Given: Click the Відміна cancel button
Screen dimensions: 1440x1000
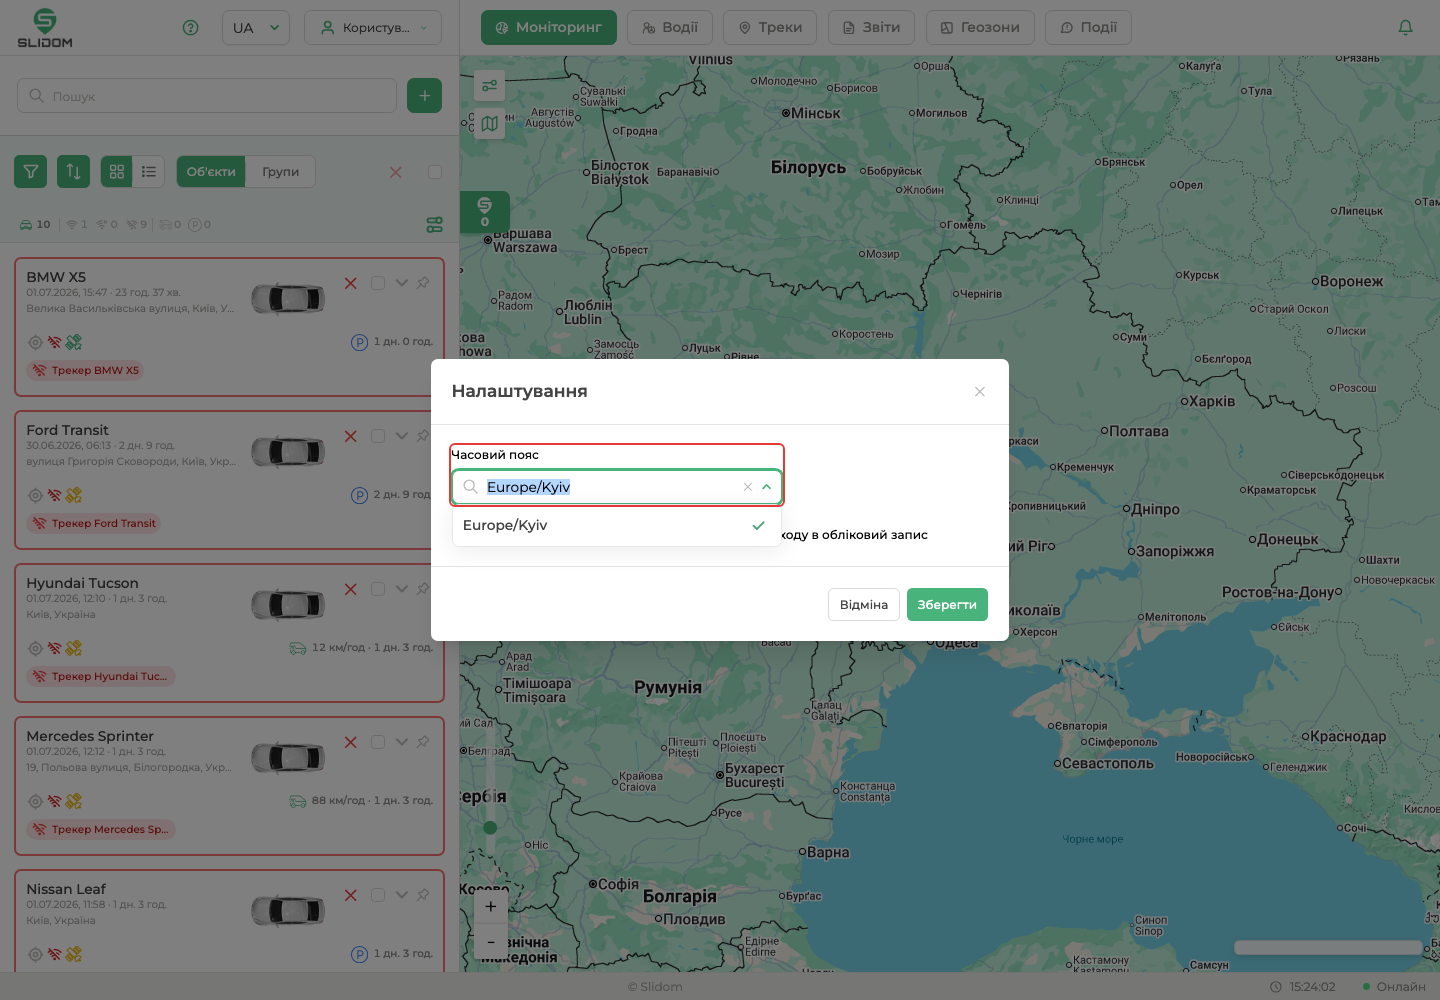Looking at the screenshot, I should [864, 605].
